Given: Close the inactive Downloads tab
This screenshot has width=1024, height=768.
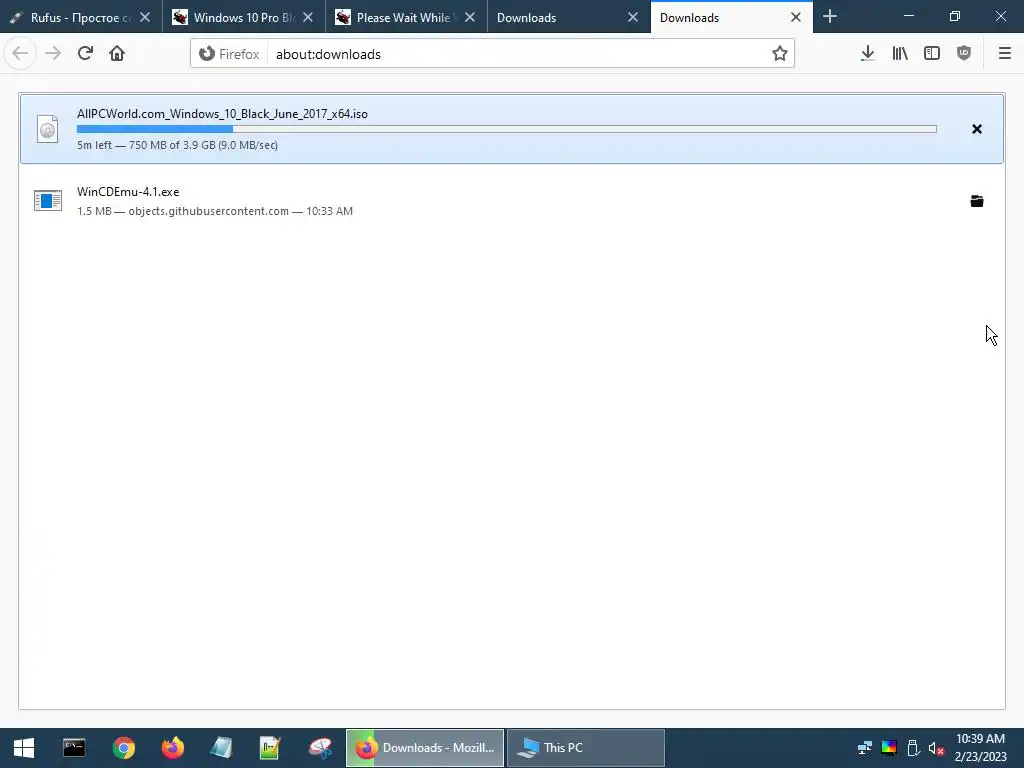Looking at the screenshot, I should (633, 18).
